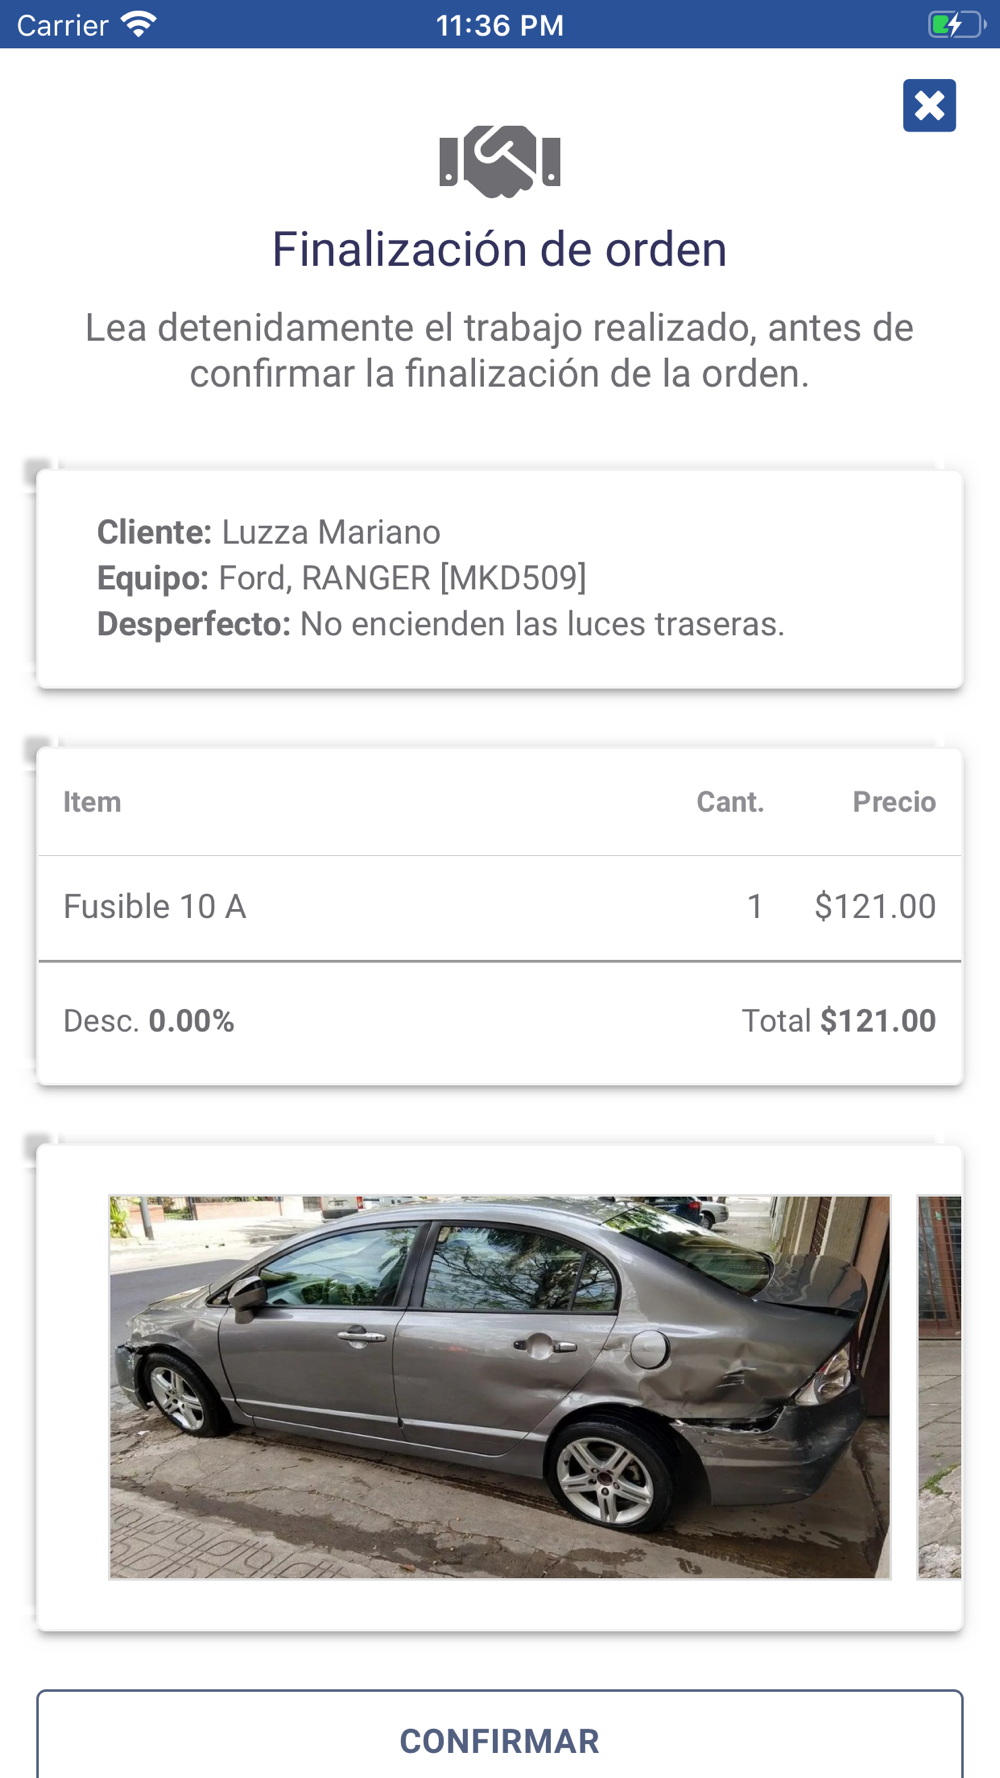Open the partially visible second photo
1000x1778 pixels.
tap(939, 1387)
